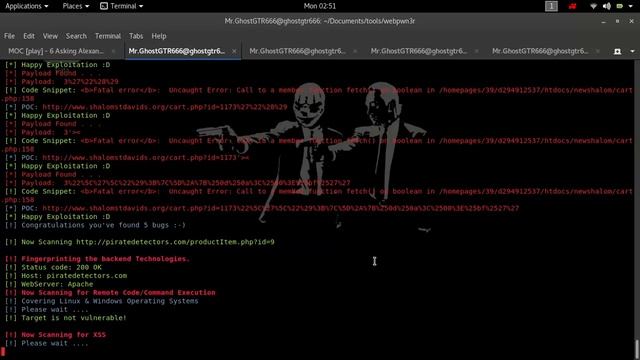Open the Terminal menu in menu bar
Viewport: 640px width, 360px height.
tap(108, 36)
